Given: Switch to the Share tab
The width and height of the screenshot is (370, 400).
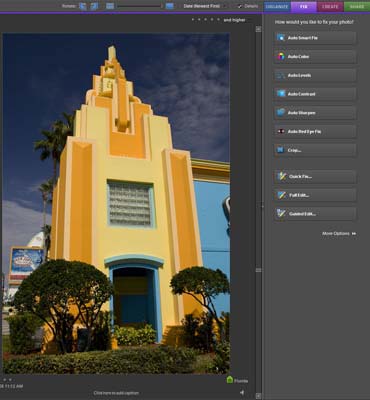Looking at the screenshot, I should [357, 6].
